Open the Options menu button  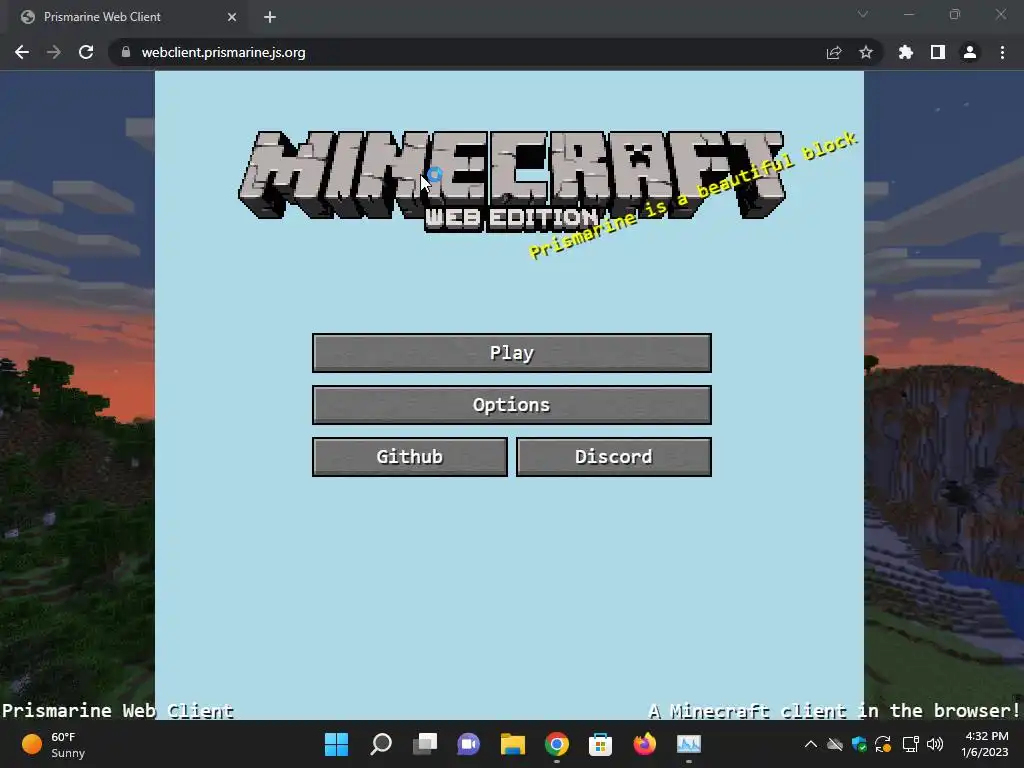[511, 405]
